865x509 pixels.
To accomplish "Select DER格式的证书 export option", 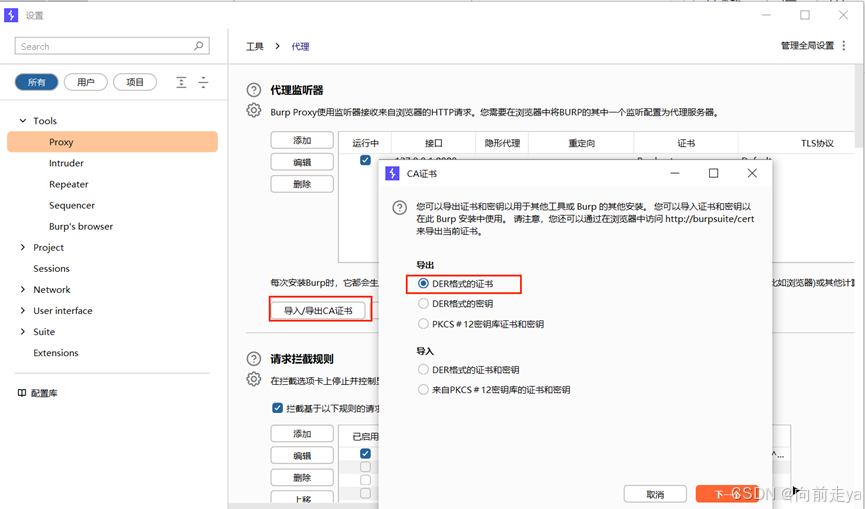I will [423, 283].
